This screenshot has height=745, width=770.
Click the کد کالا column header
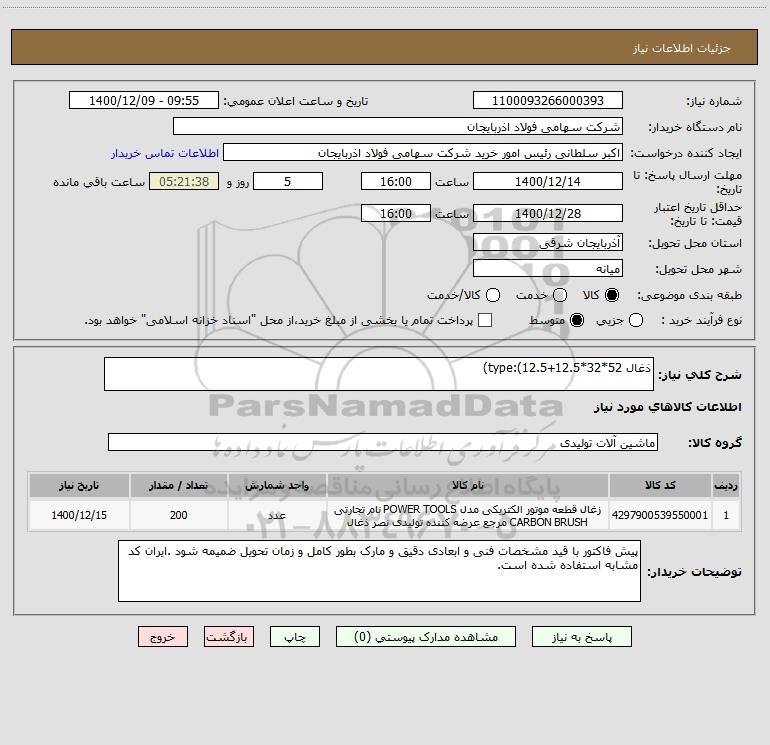pos(660,485)
